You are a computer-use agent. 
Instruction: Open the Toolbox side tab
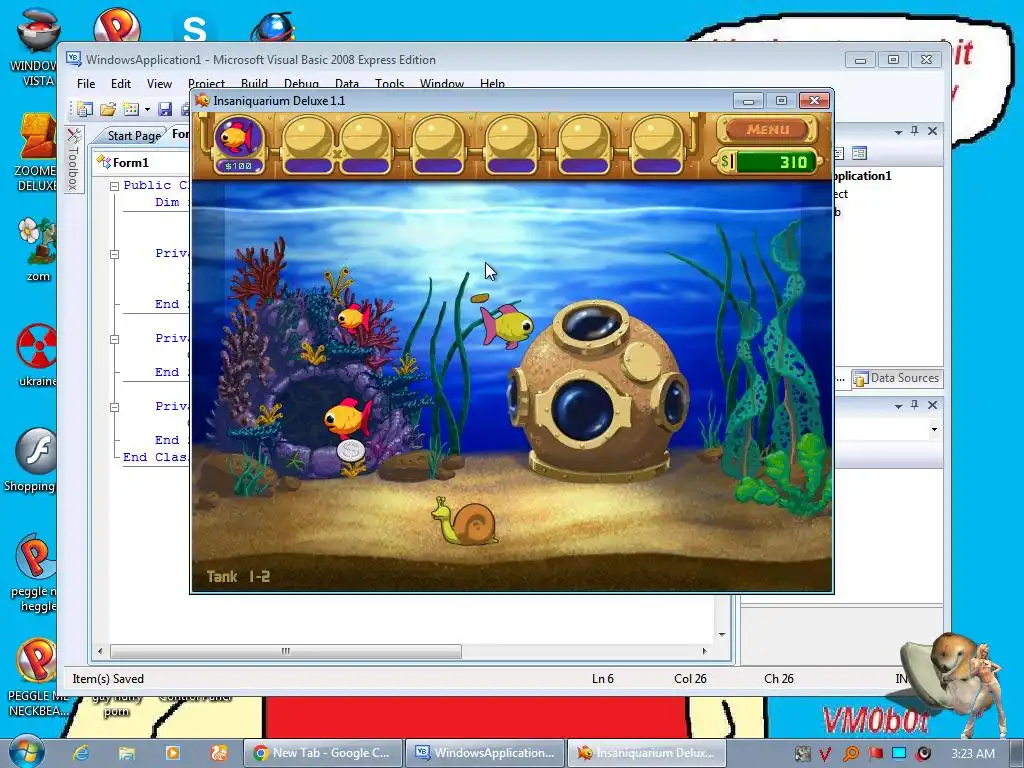74,159
